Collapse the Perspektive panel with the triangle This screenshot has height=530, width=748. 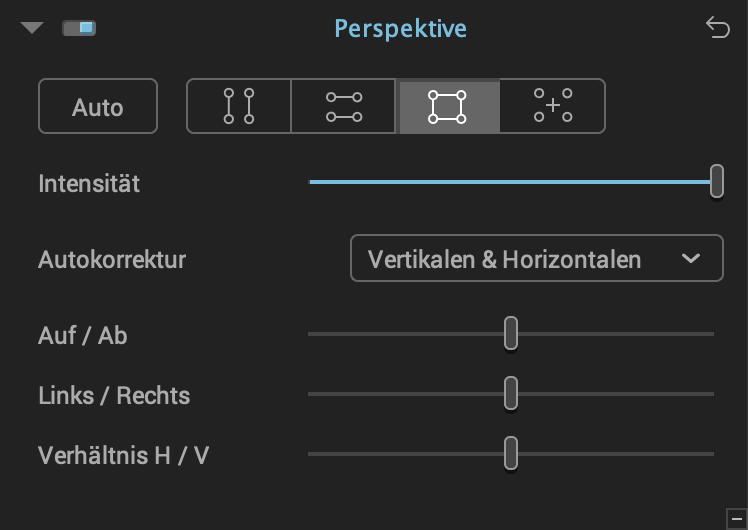point(32,28)
